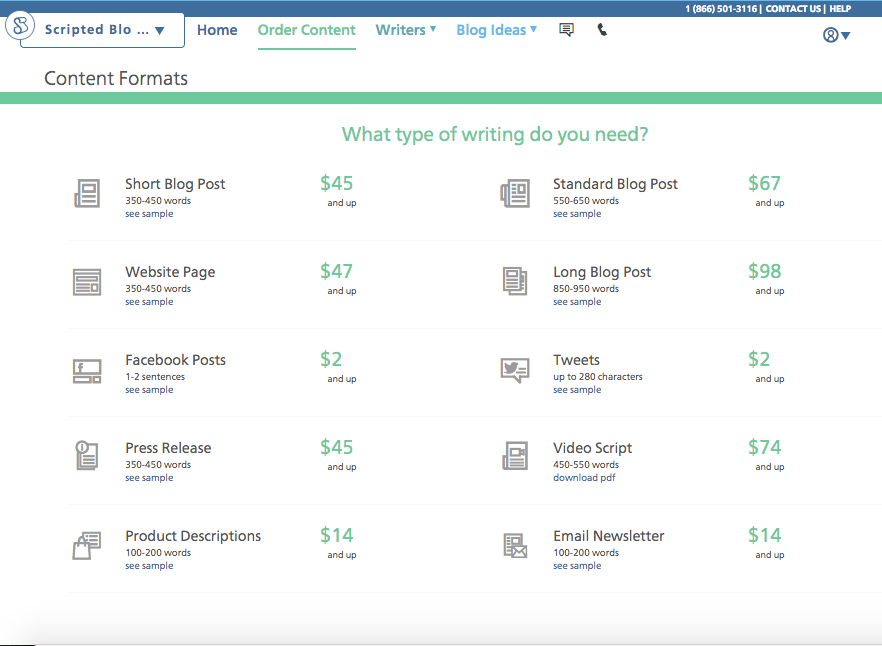Open the HELP link
This screenshot has height=646, width=882.
840,8
